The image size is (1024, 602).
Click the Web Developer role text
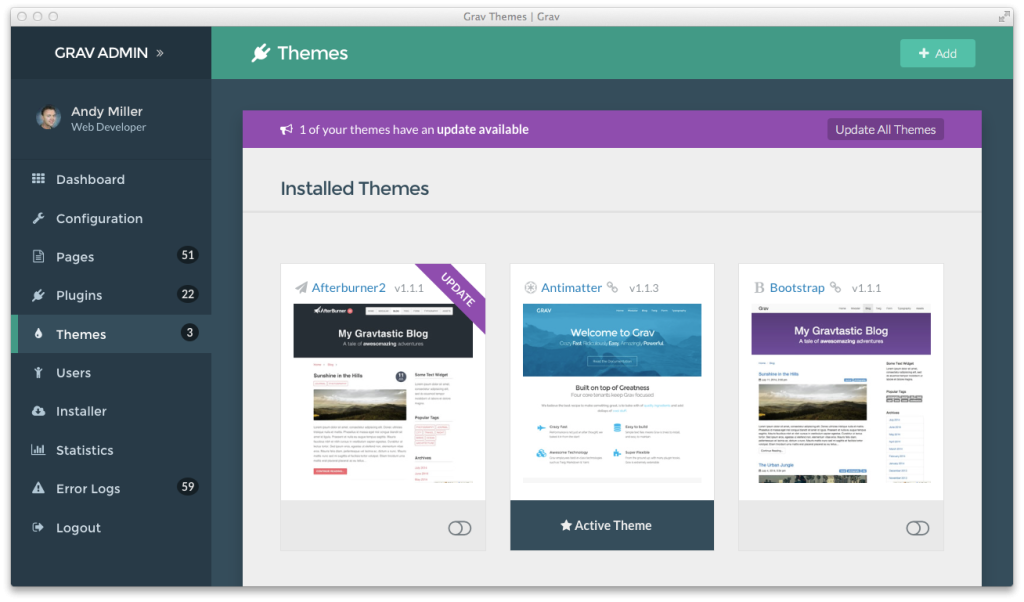pos(108,127)
